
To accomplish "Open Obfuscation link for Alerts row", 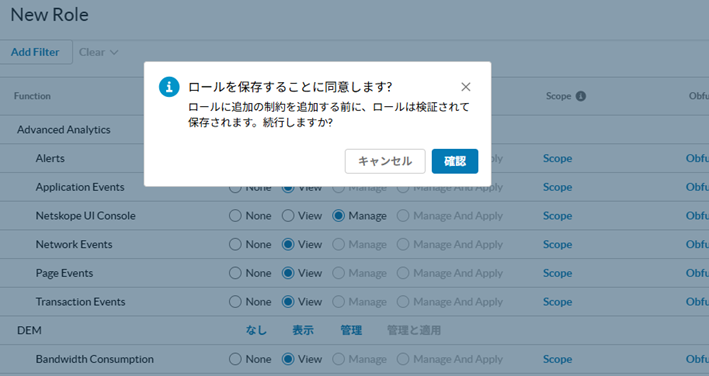I will pos(697,159).
